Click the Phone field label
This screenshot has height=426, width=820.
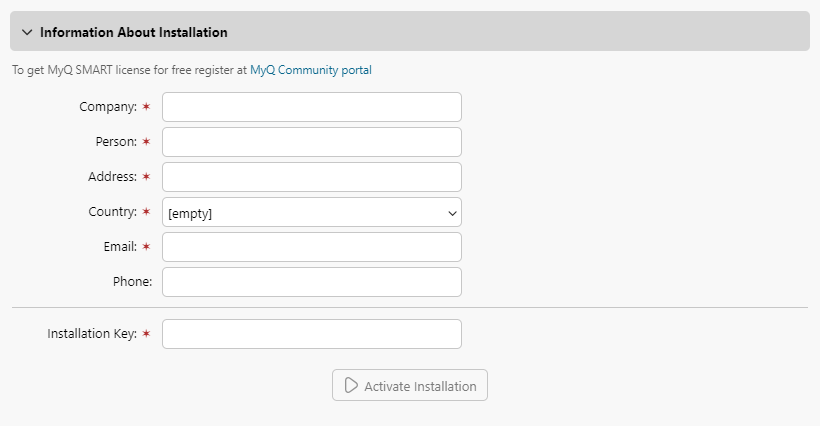click(132, 281)
